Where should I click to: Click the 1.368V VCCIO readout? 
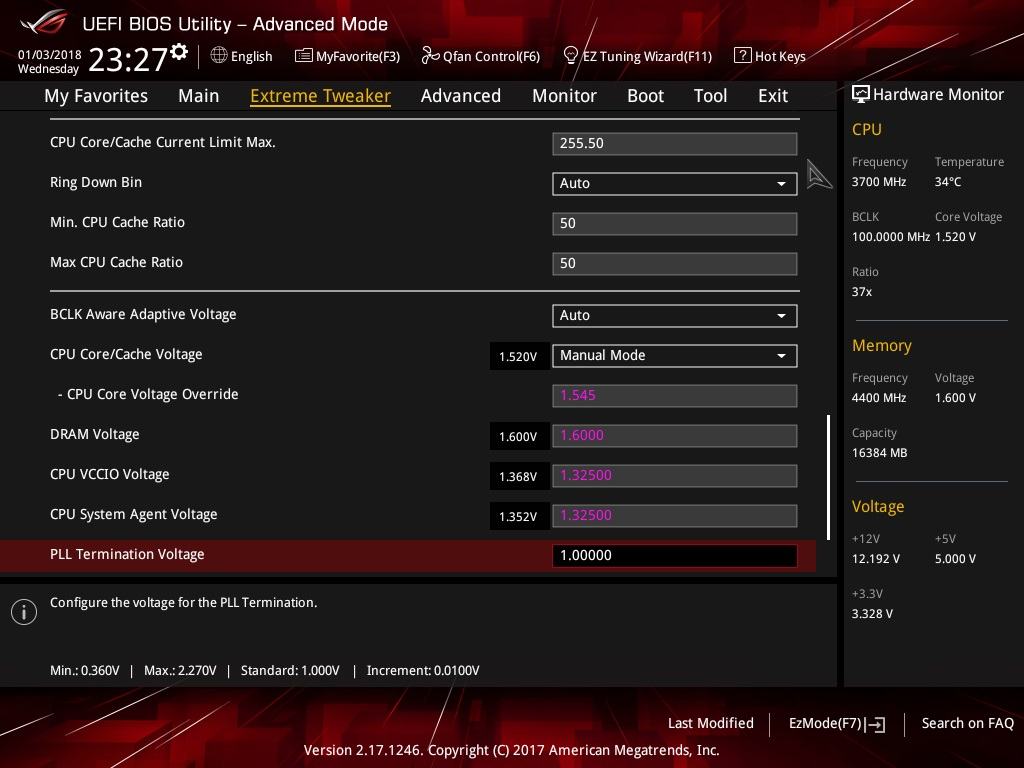point(519,477)
